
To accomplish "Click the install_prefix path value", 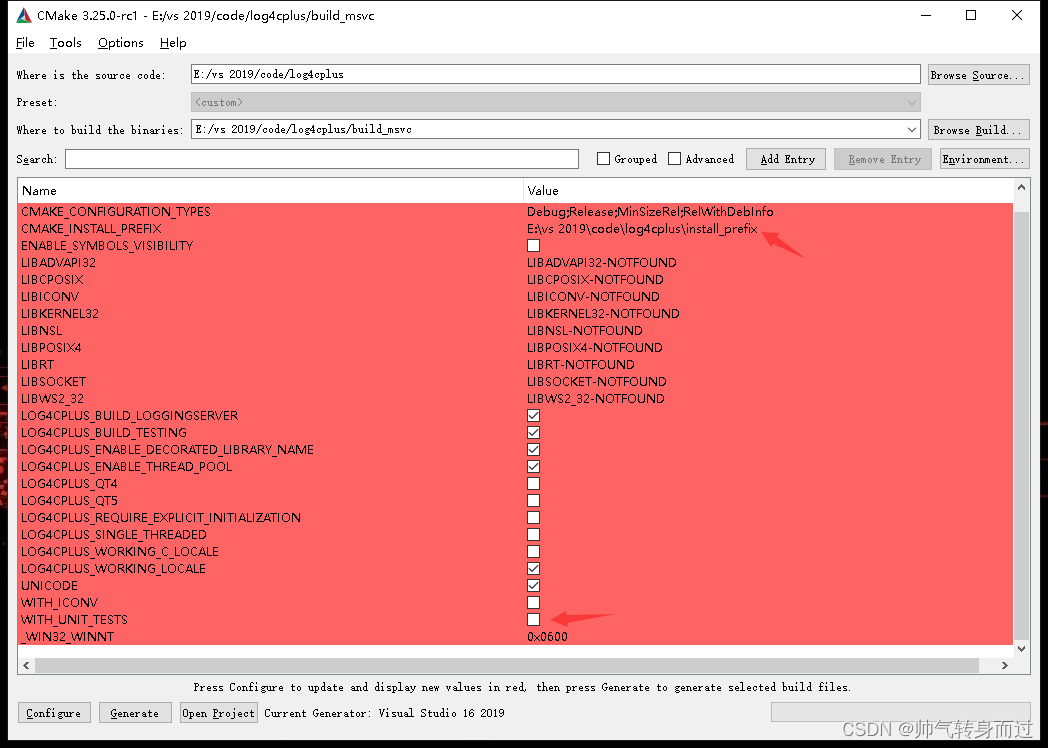I will click(x=642, y=229).
